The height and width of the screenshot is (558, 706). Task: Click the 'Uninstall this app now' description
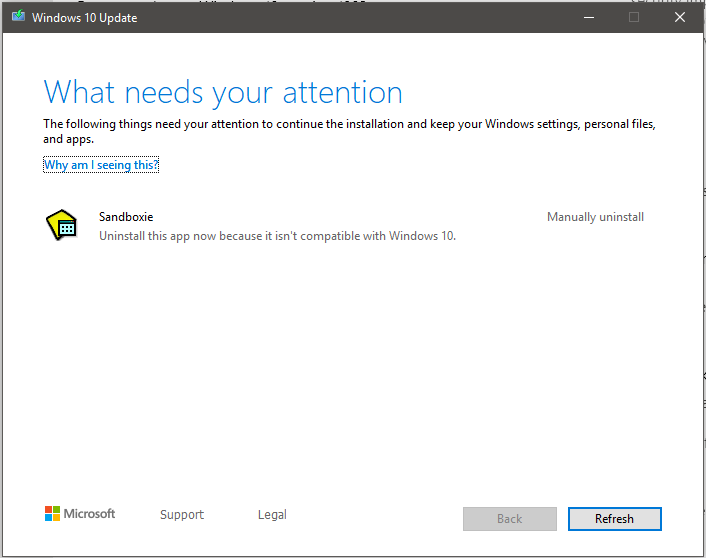click(x=277, y=236)
